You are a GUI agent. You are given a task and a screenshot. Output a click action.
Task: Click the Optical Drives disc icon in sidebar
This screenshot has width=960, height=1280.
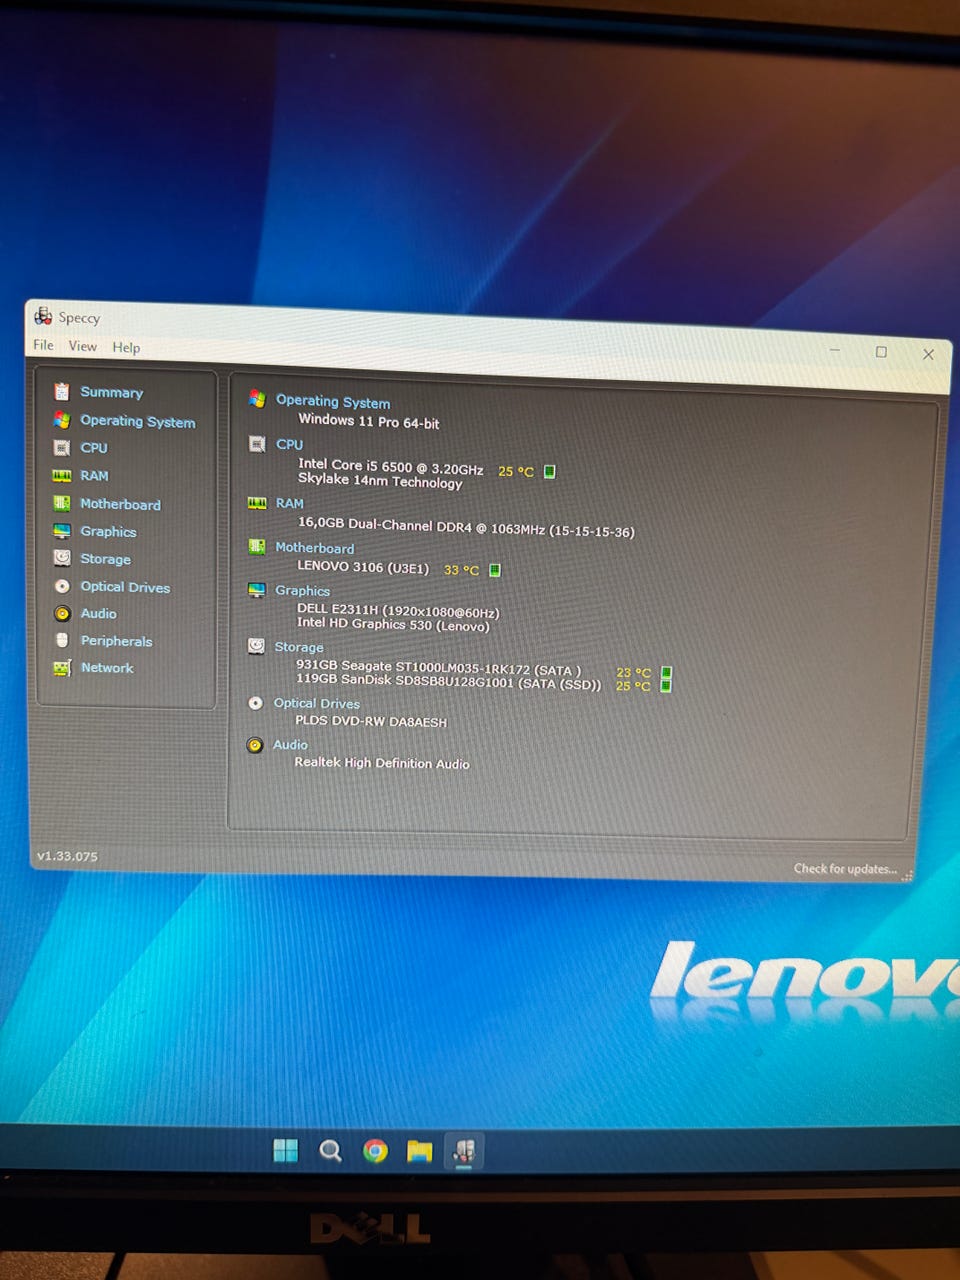click(62, 586)
